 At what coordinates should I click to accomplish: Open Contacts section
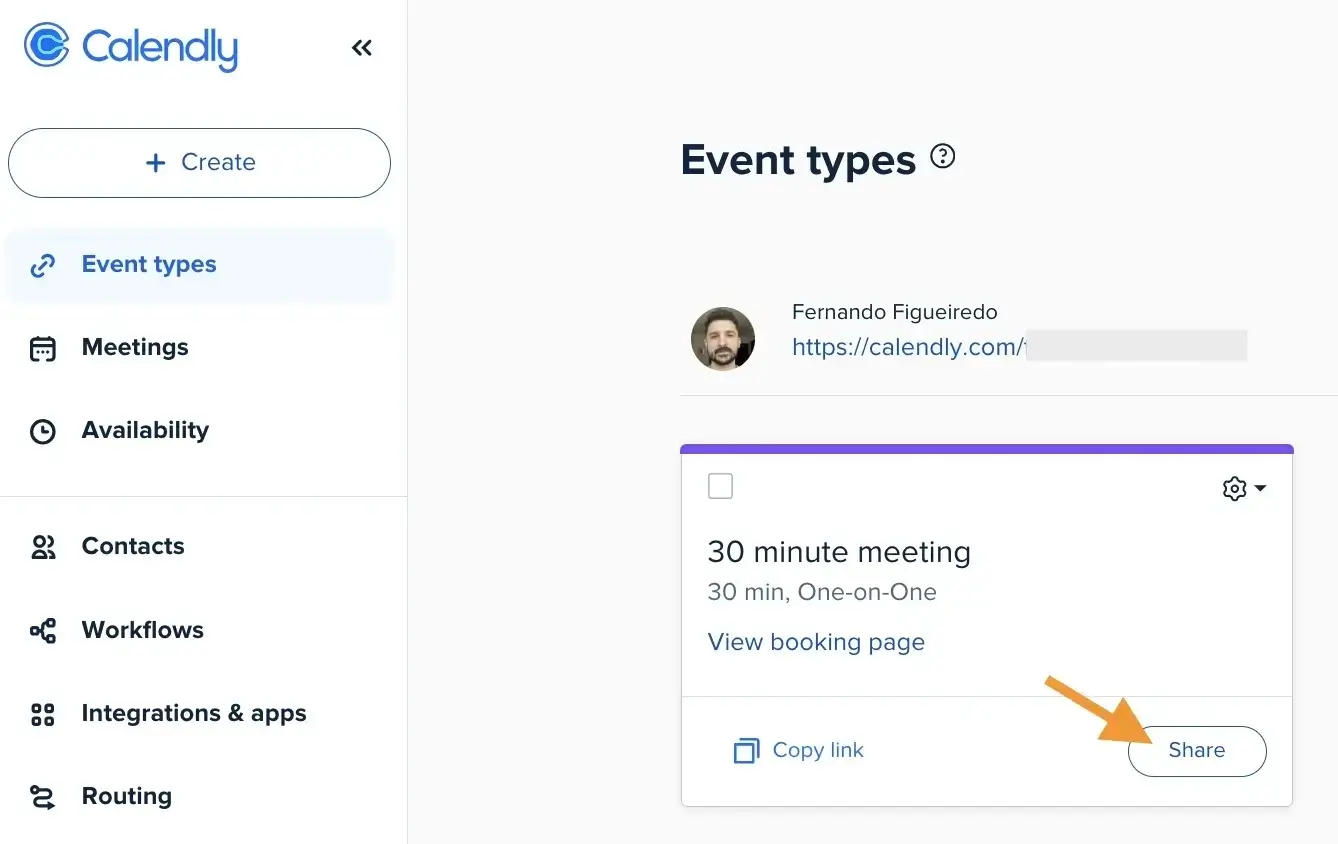(x=199, y=547)
